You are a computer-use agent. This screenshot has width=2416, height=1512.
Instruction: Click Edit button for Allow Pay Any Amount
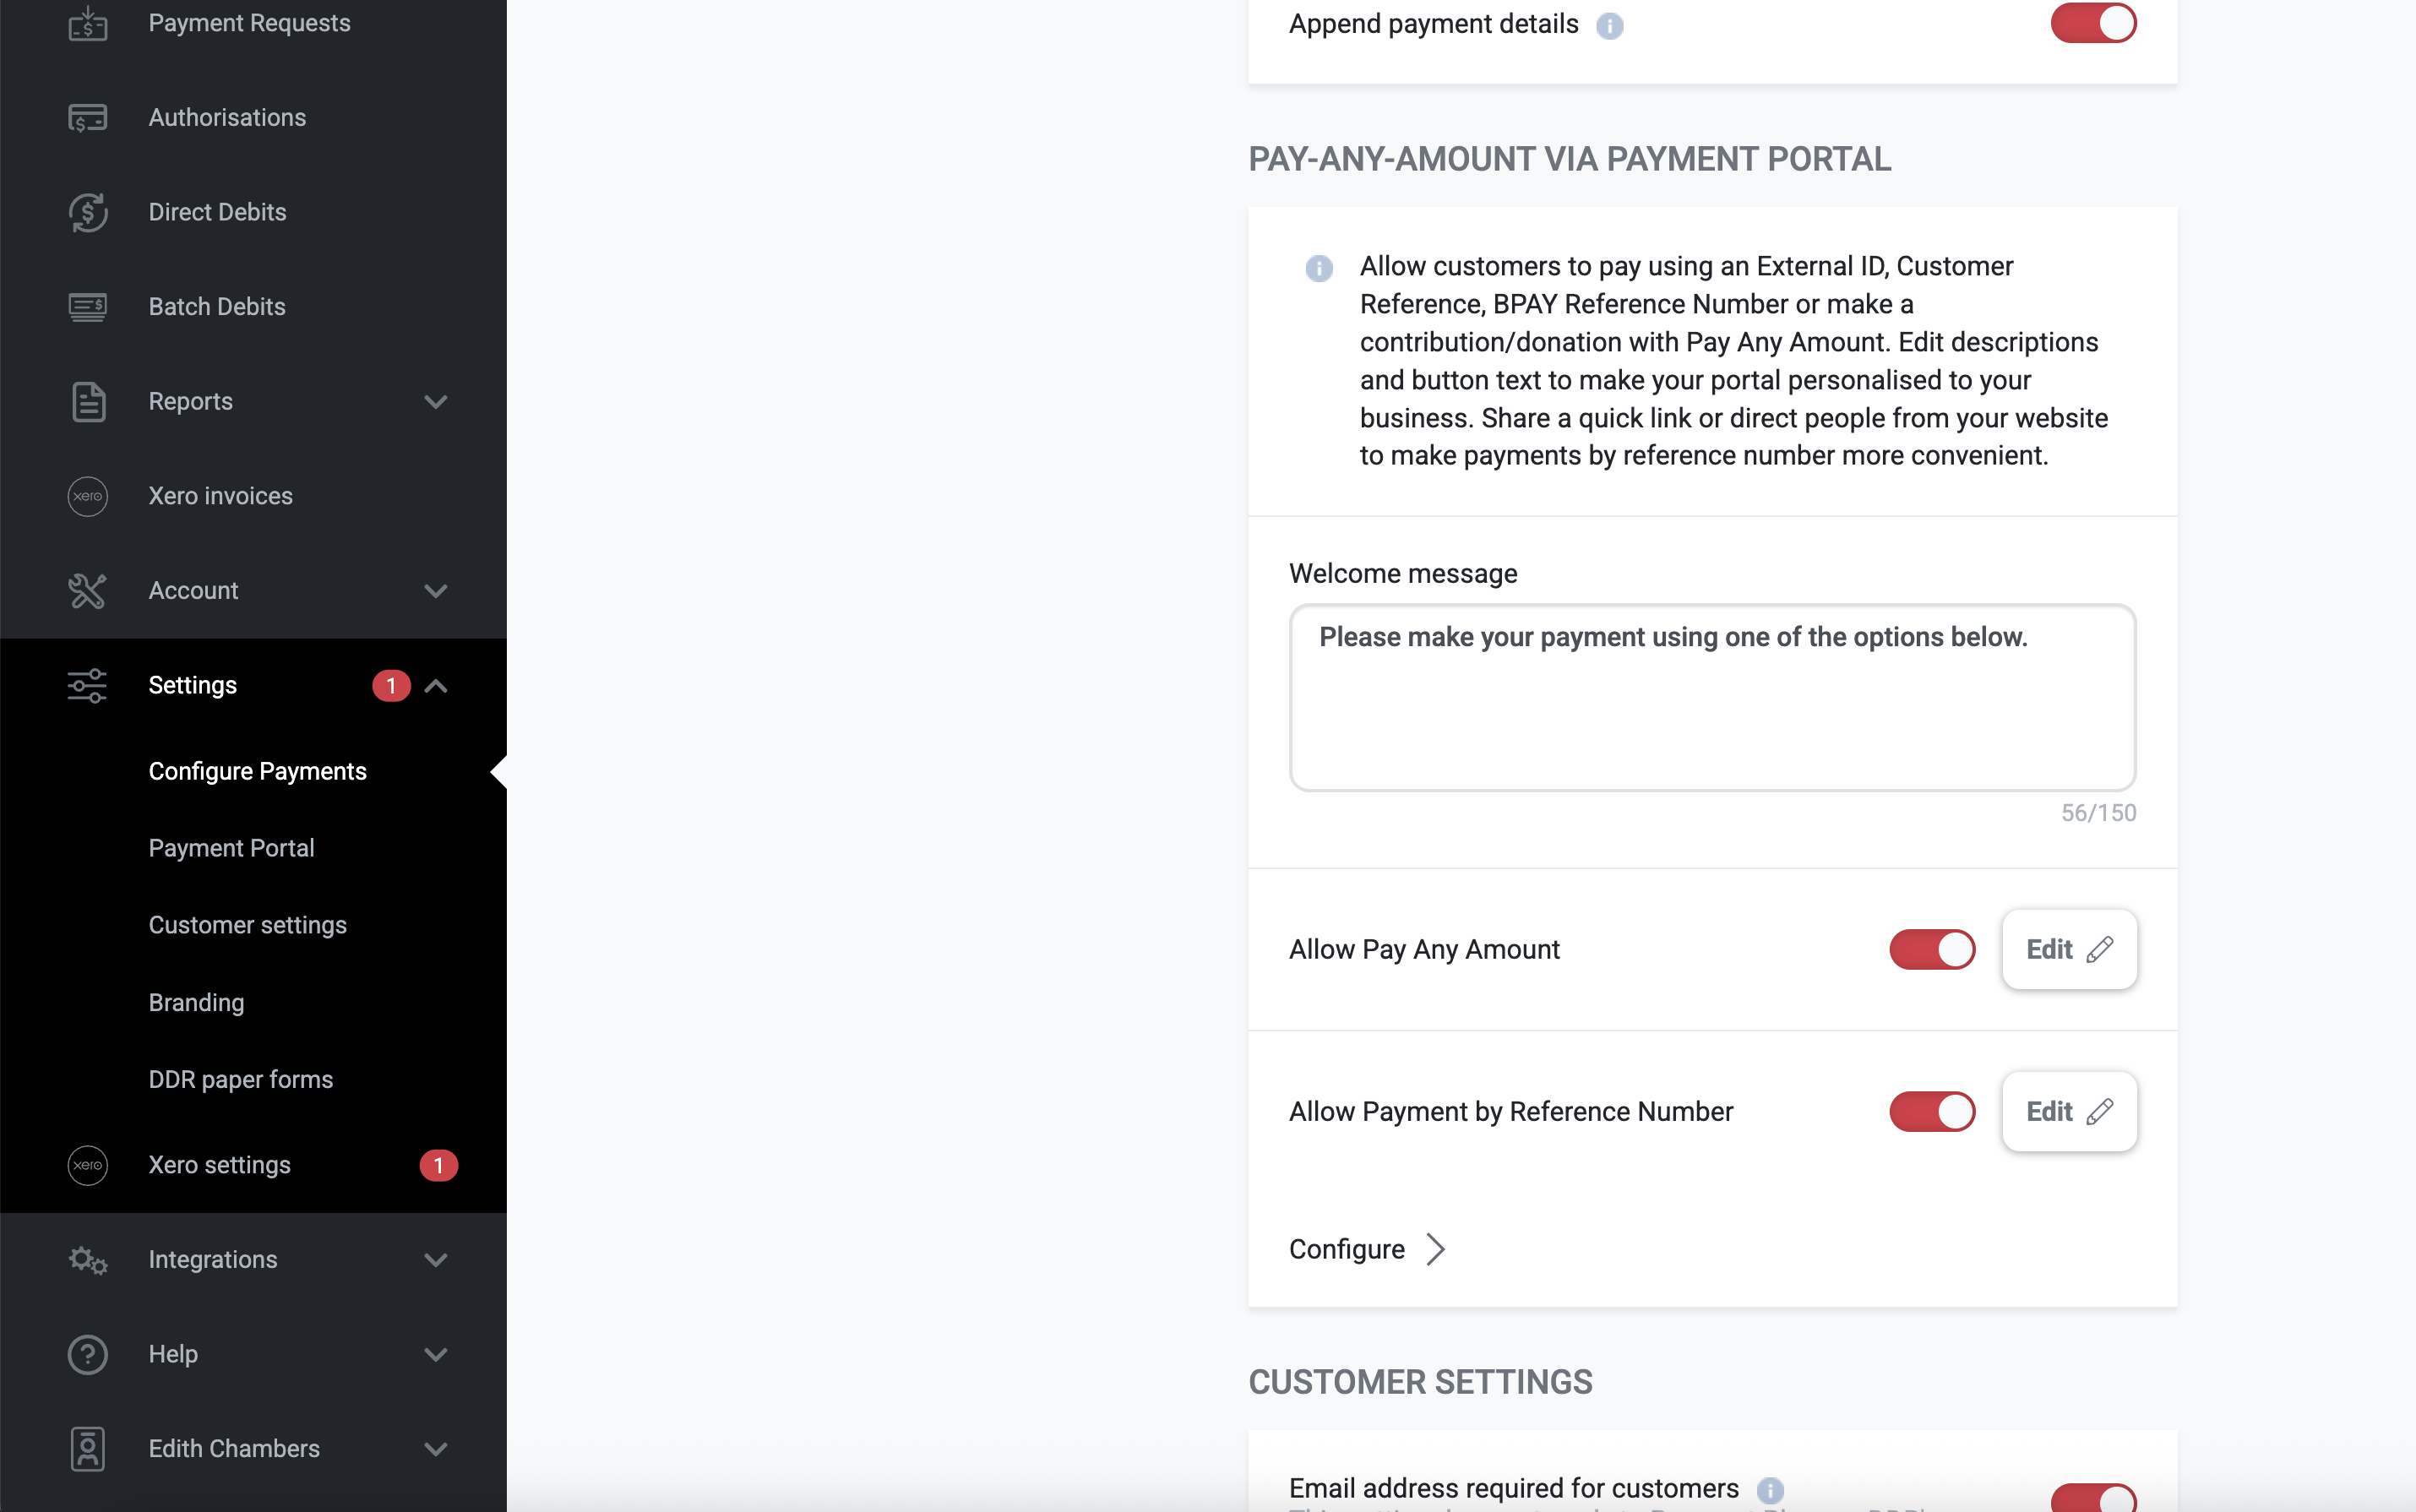point(2068,949)
